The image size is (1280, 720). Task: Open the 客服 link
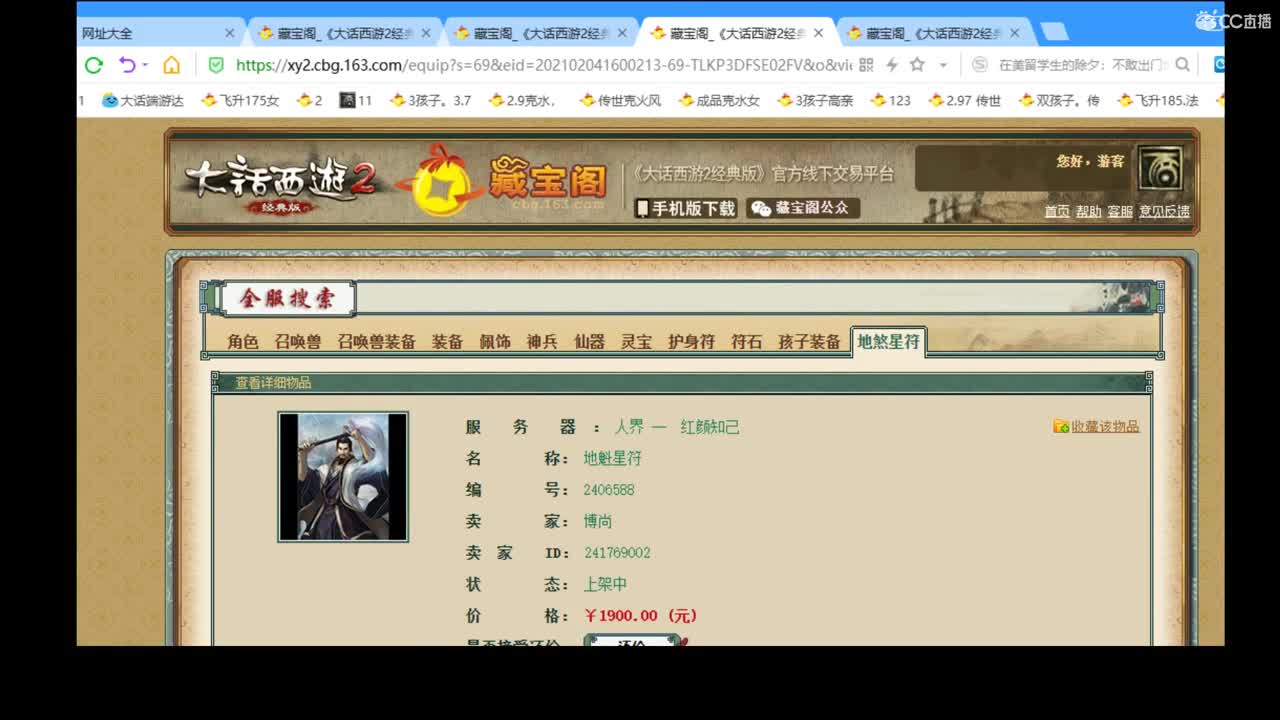tap(1120, 211)
